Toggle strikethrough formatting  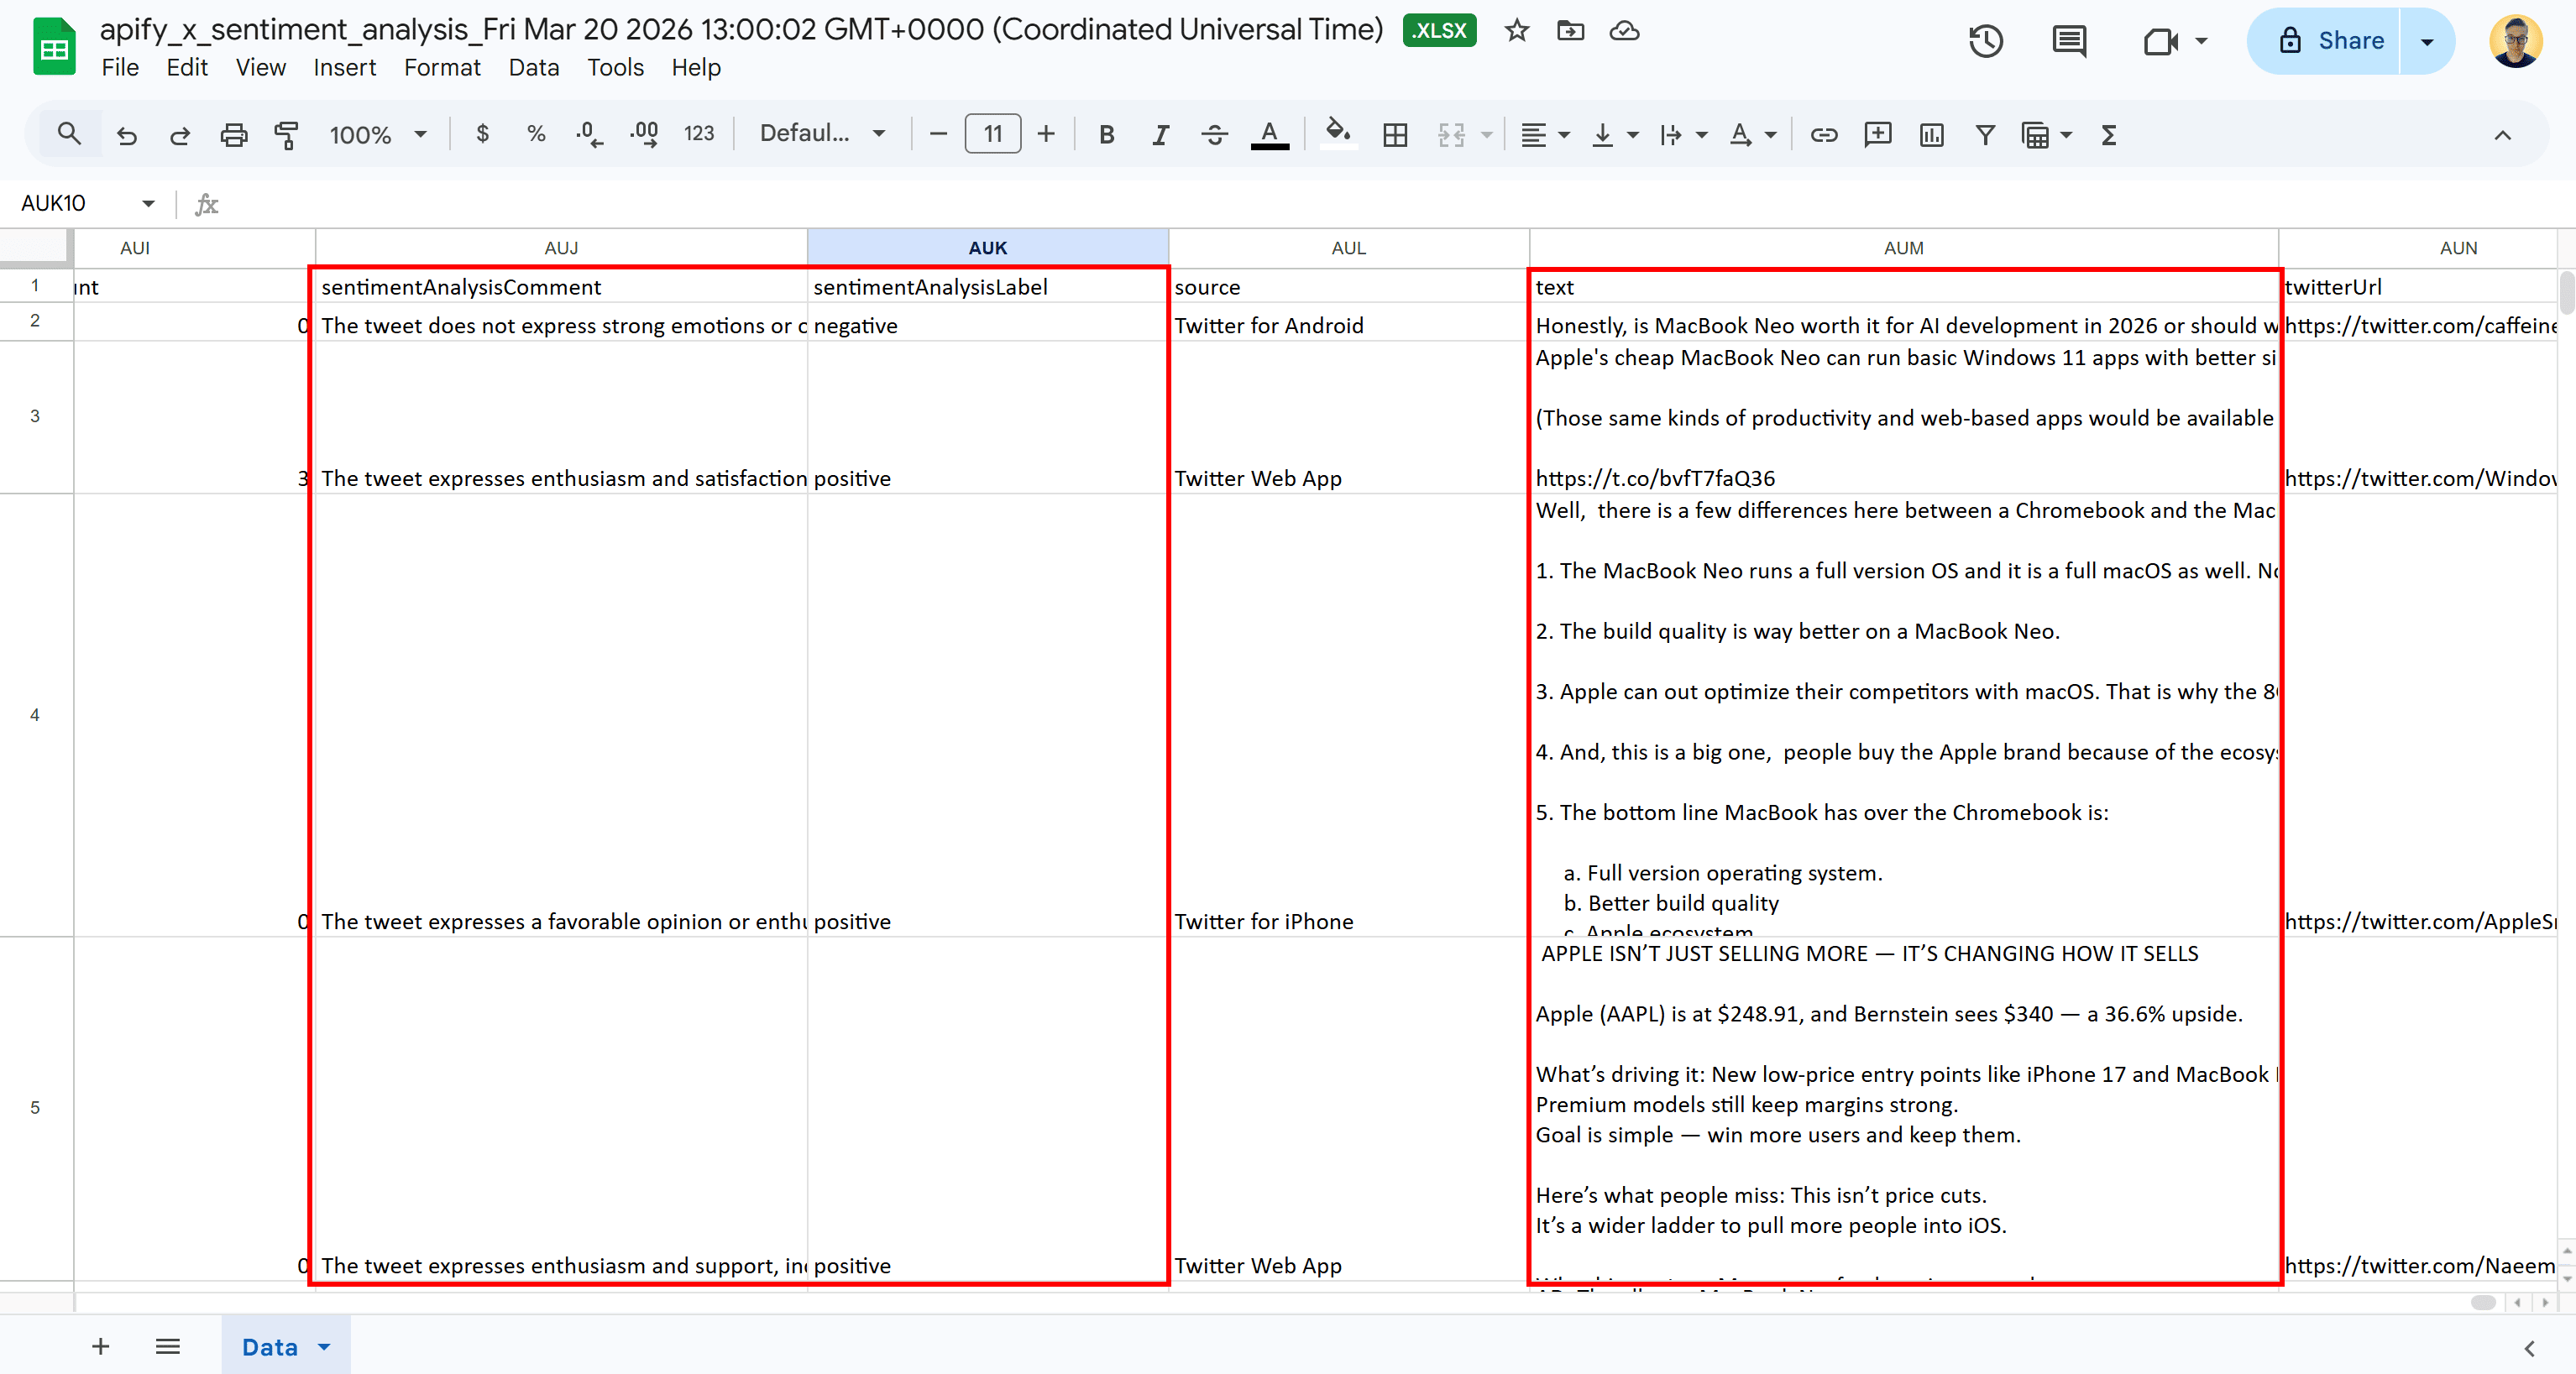(x=1214, y=135)
